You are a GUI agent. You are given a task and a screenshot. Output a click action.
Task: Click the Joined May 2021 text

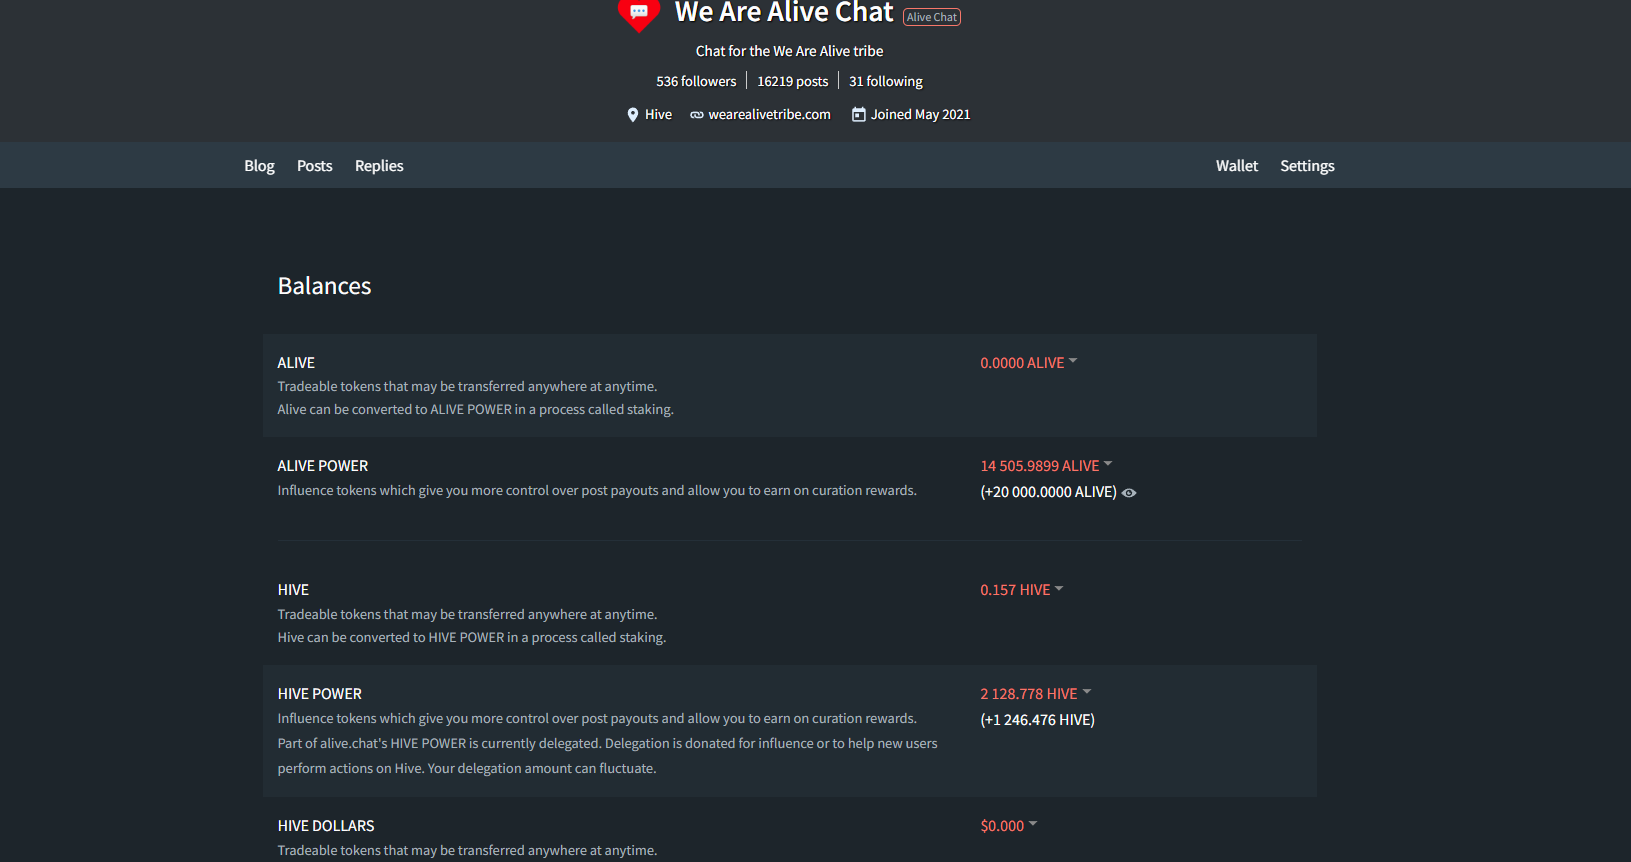(920, 115)
